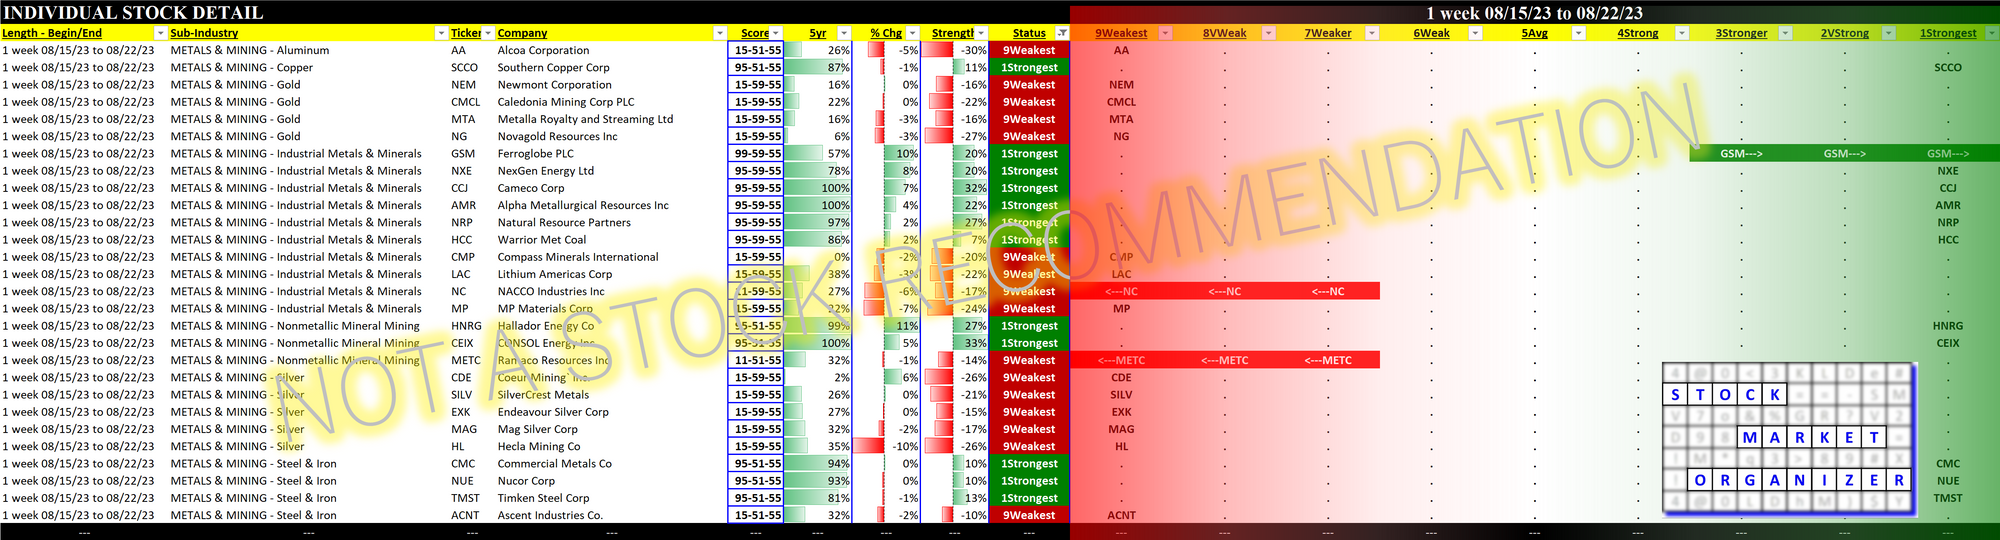The height and width of the screenshot is (540, 2000).
Task: Select the Ferroglobe PLC company cell
Action: [x=535, y=153]
